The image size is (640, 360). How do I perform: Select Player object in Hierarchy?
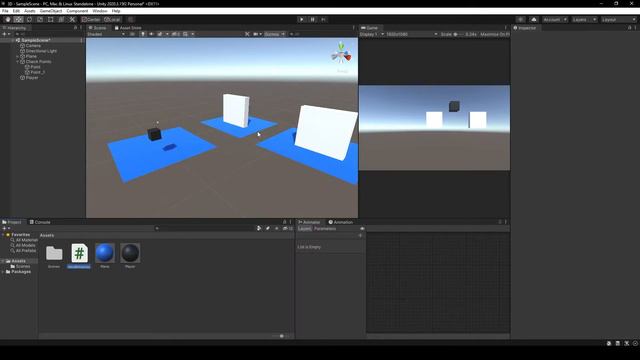tap(32, 78)
